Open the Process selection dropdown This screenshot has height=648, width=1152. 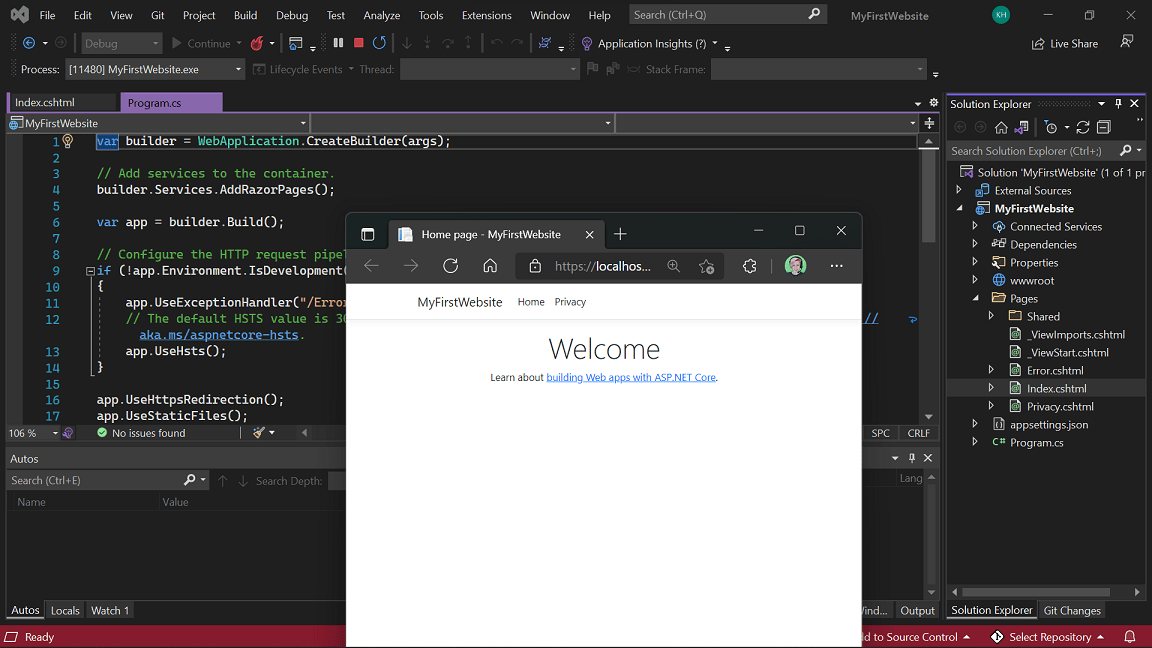(238, 70)
